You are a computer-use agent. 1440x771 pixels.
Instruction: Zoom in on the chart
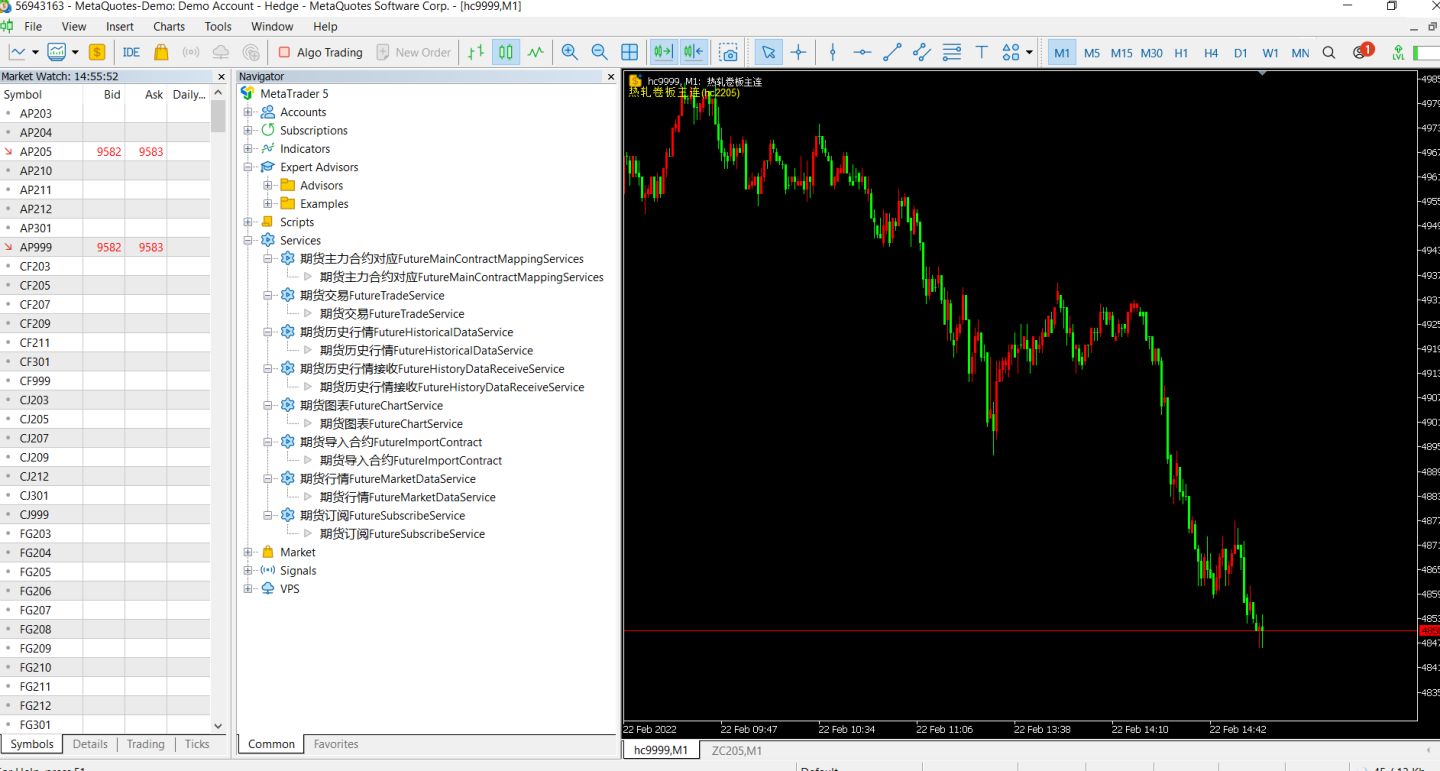(x=570, y=52)
